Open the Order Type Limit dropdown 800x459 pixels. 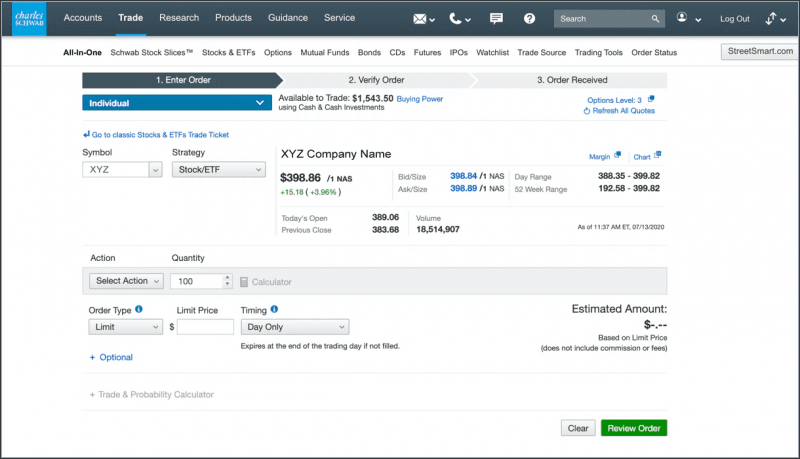[126, 327]
